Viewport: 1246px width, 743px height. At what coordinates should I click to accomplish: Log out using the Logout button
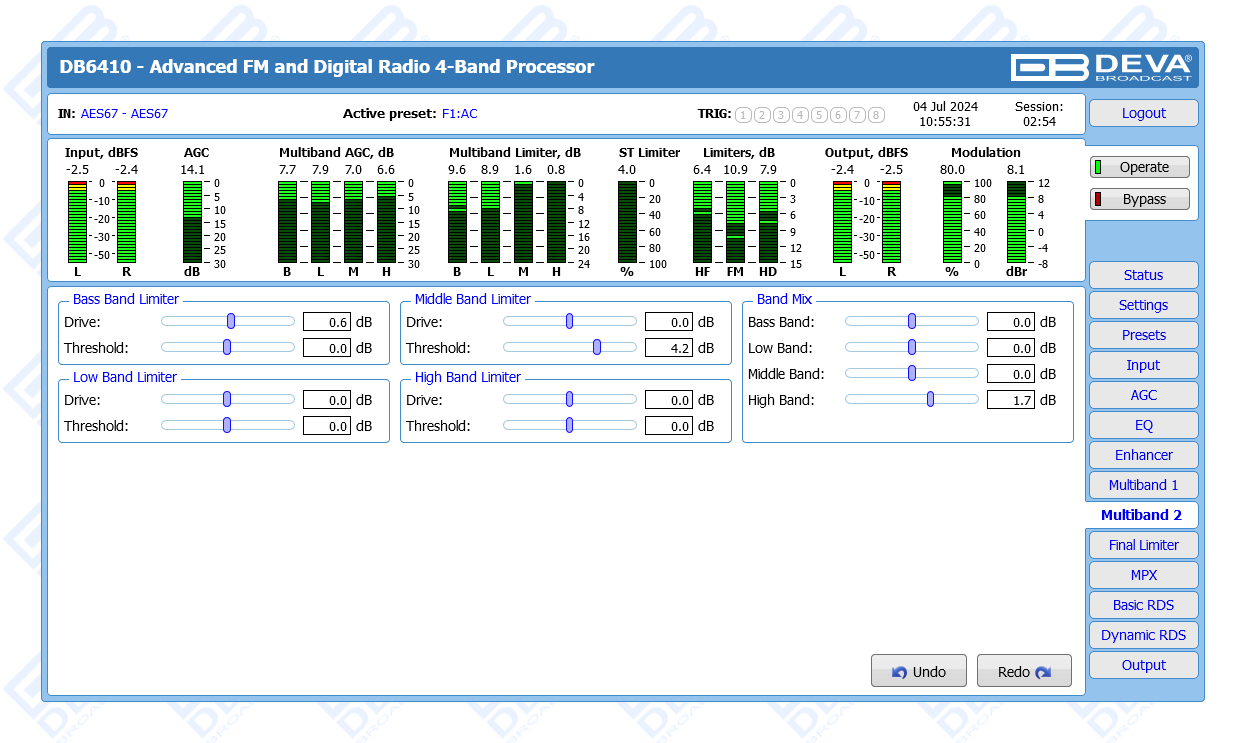pyautogui.click(x=1143, y=113)
